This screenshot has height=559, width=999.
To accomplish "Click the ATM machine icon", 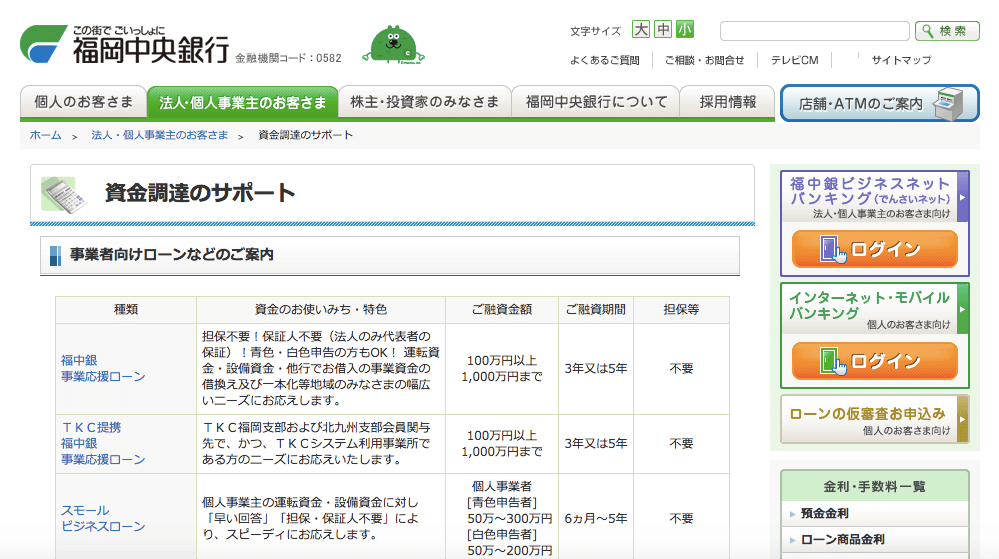I will click(x=949, y=104).
